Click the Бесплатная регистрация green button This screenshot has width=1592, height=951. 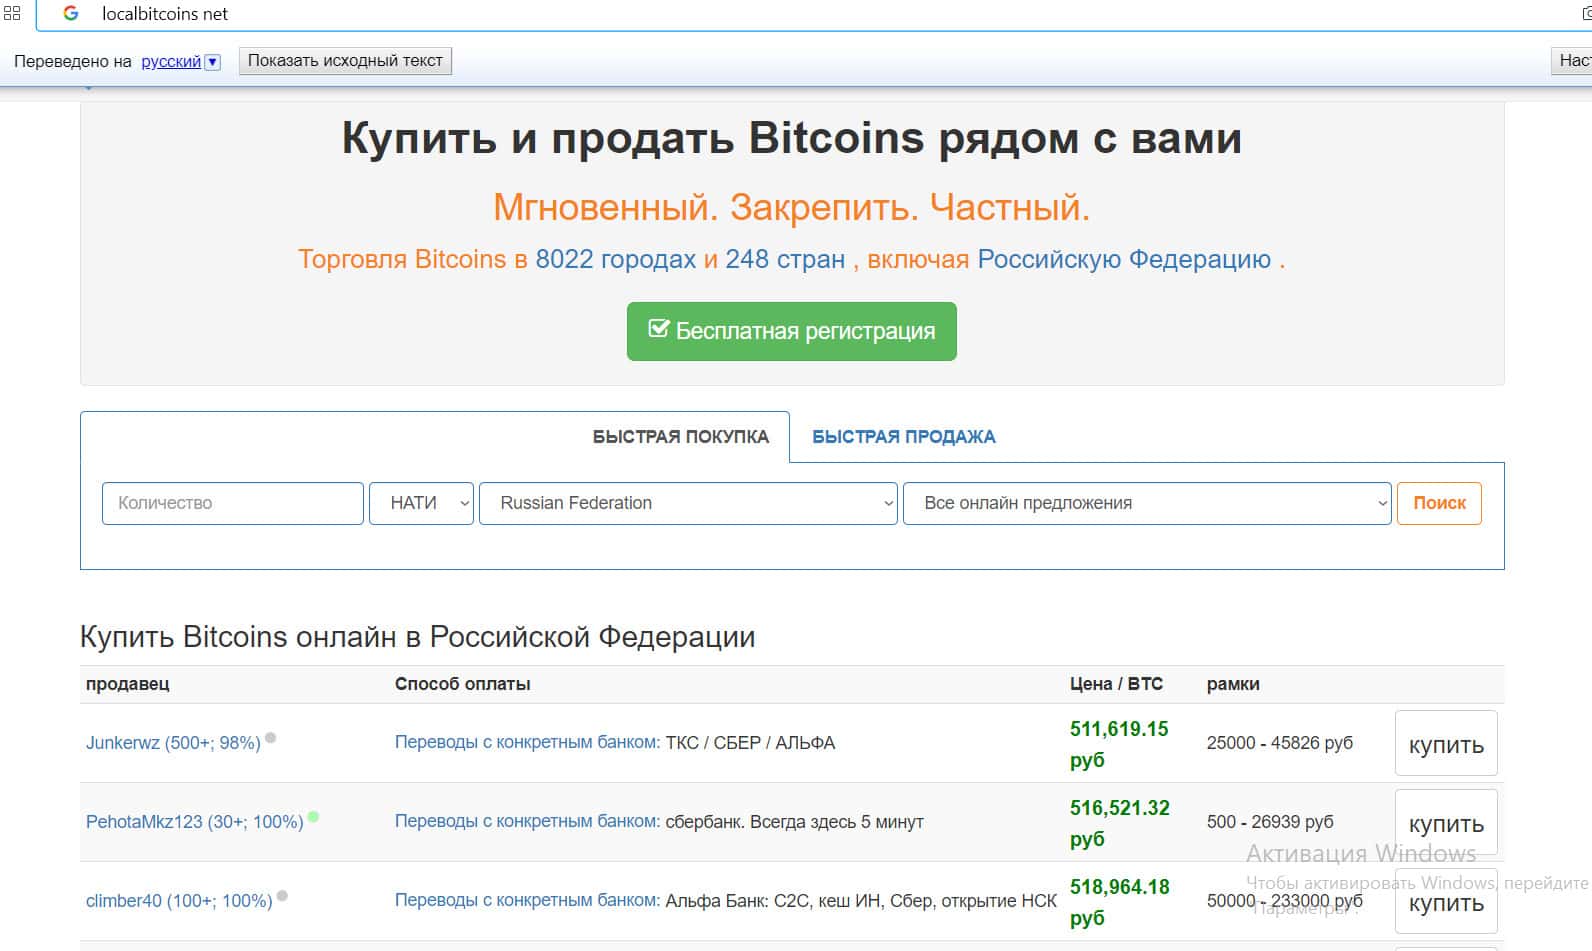coord(792,331)
